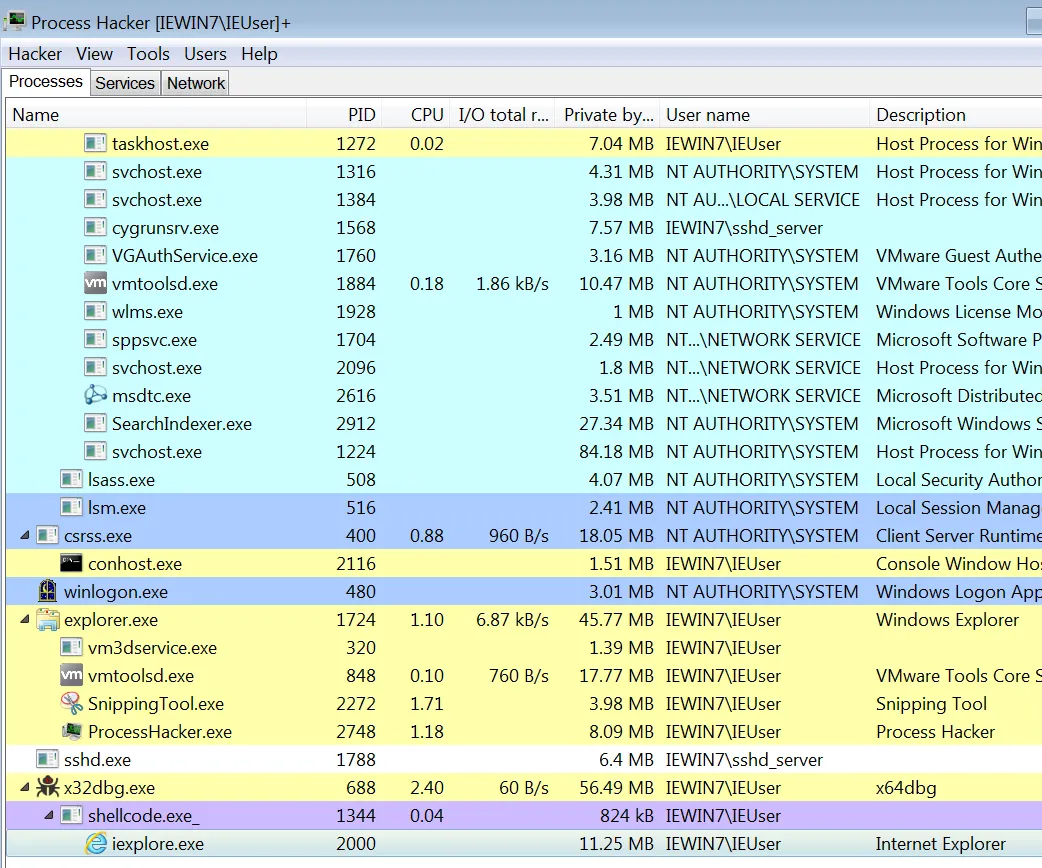1042x868 pixels.
Task: Open the Tools menu
Action: coord(148,54)
